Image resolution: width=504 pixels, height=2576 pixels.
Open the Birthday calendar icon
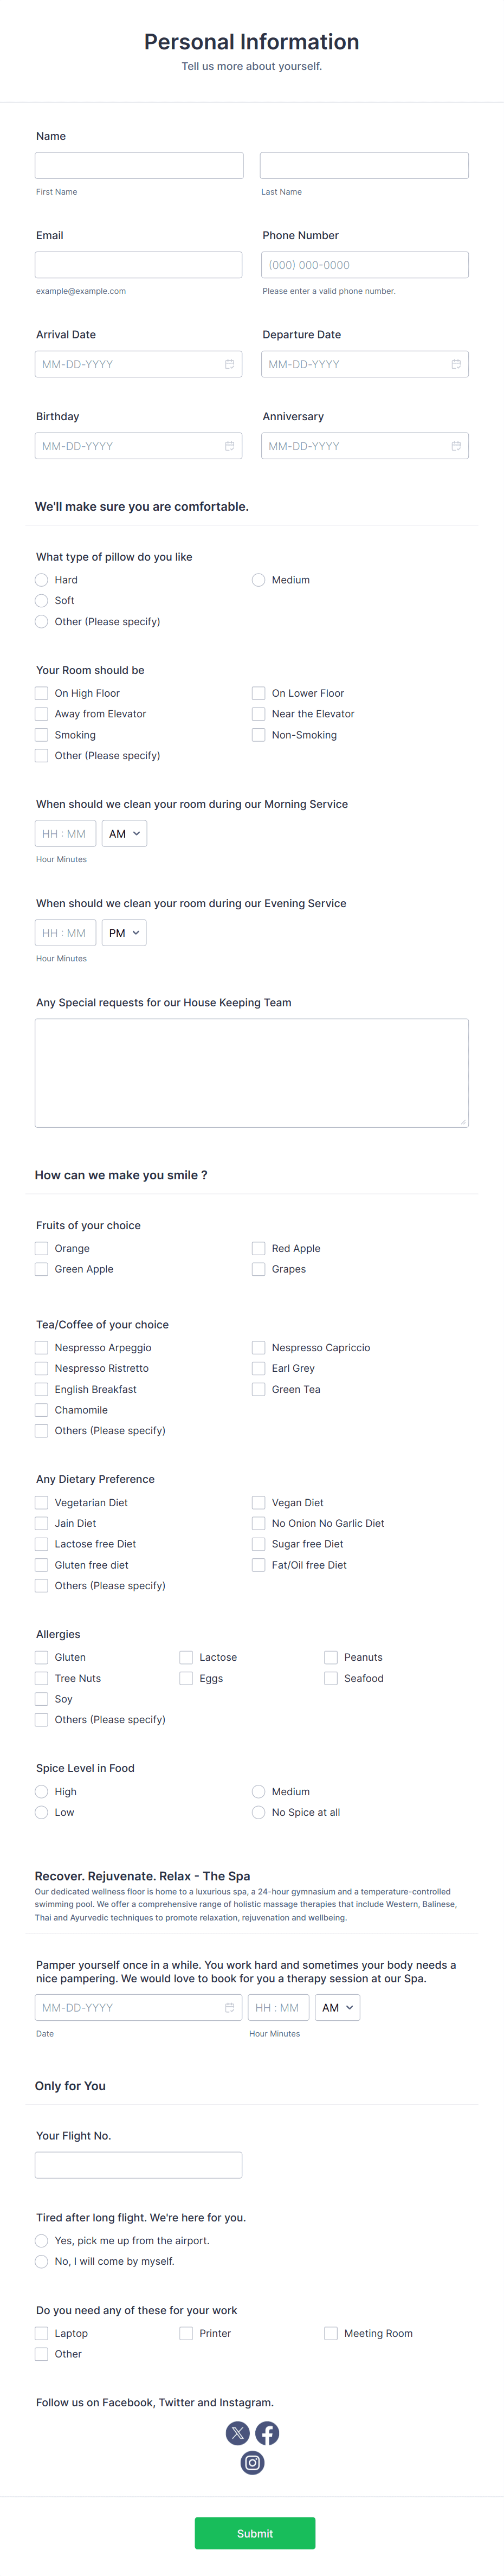pyautogui.click(x=230, y=445)
